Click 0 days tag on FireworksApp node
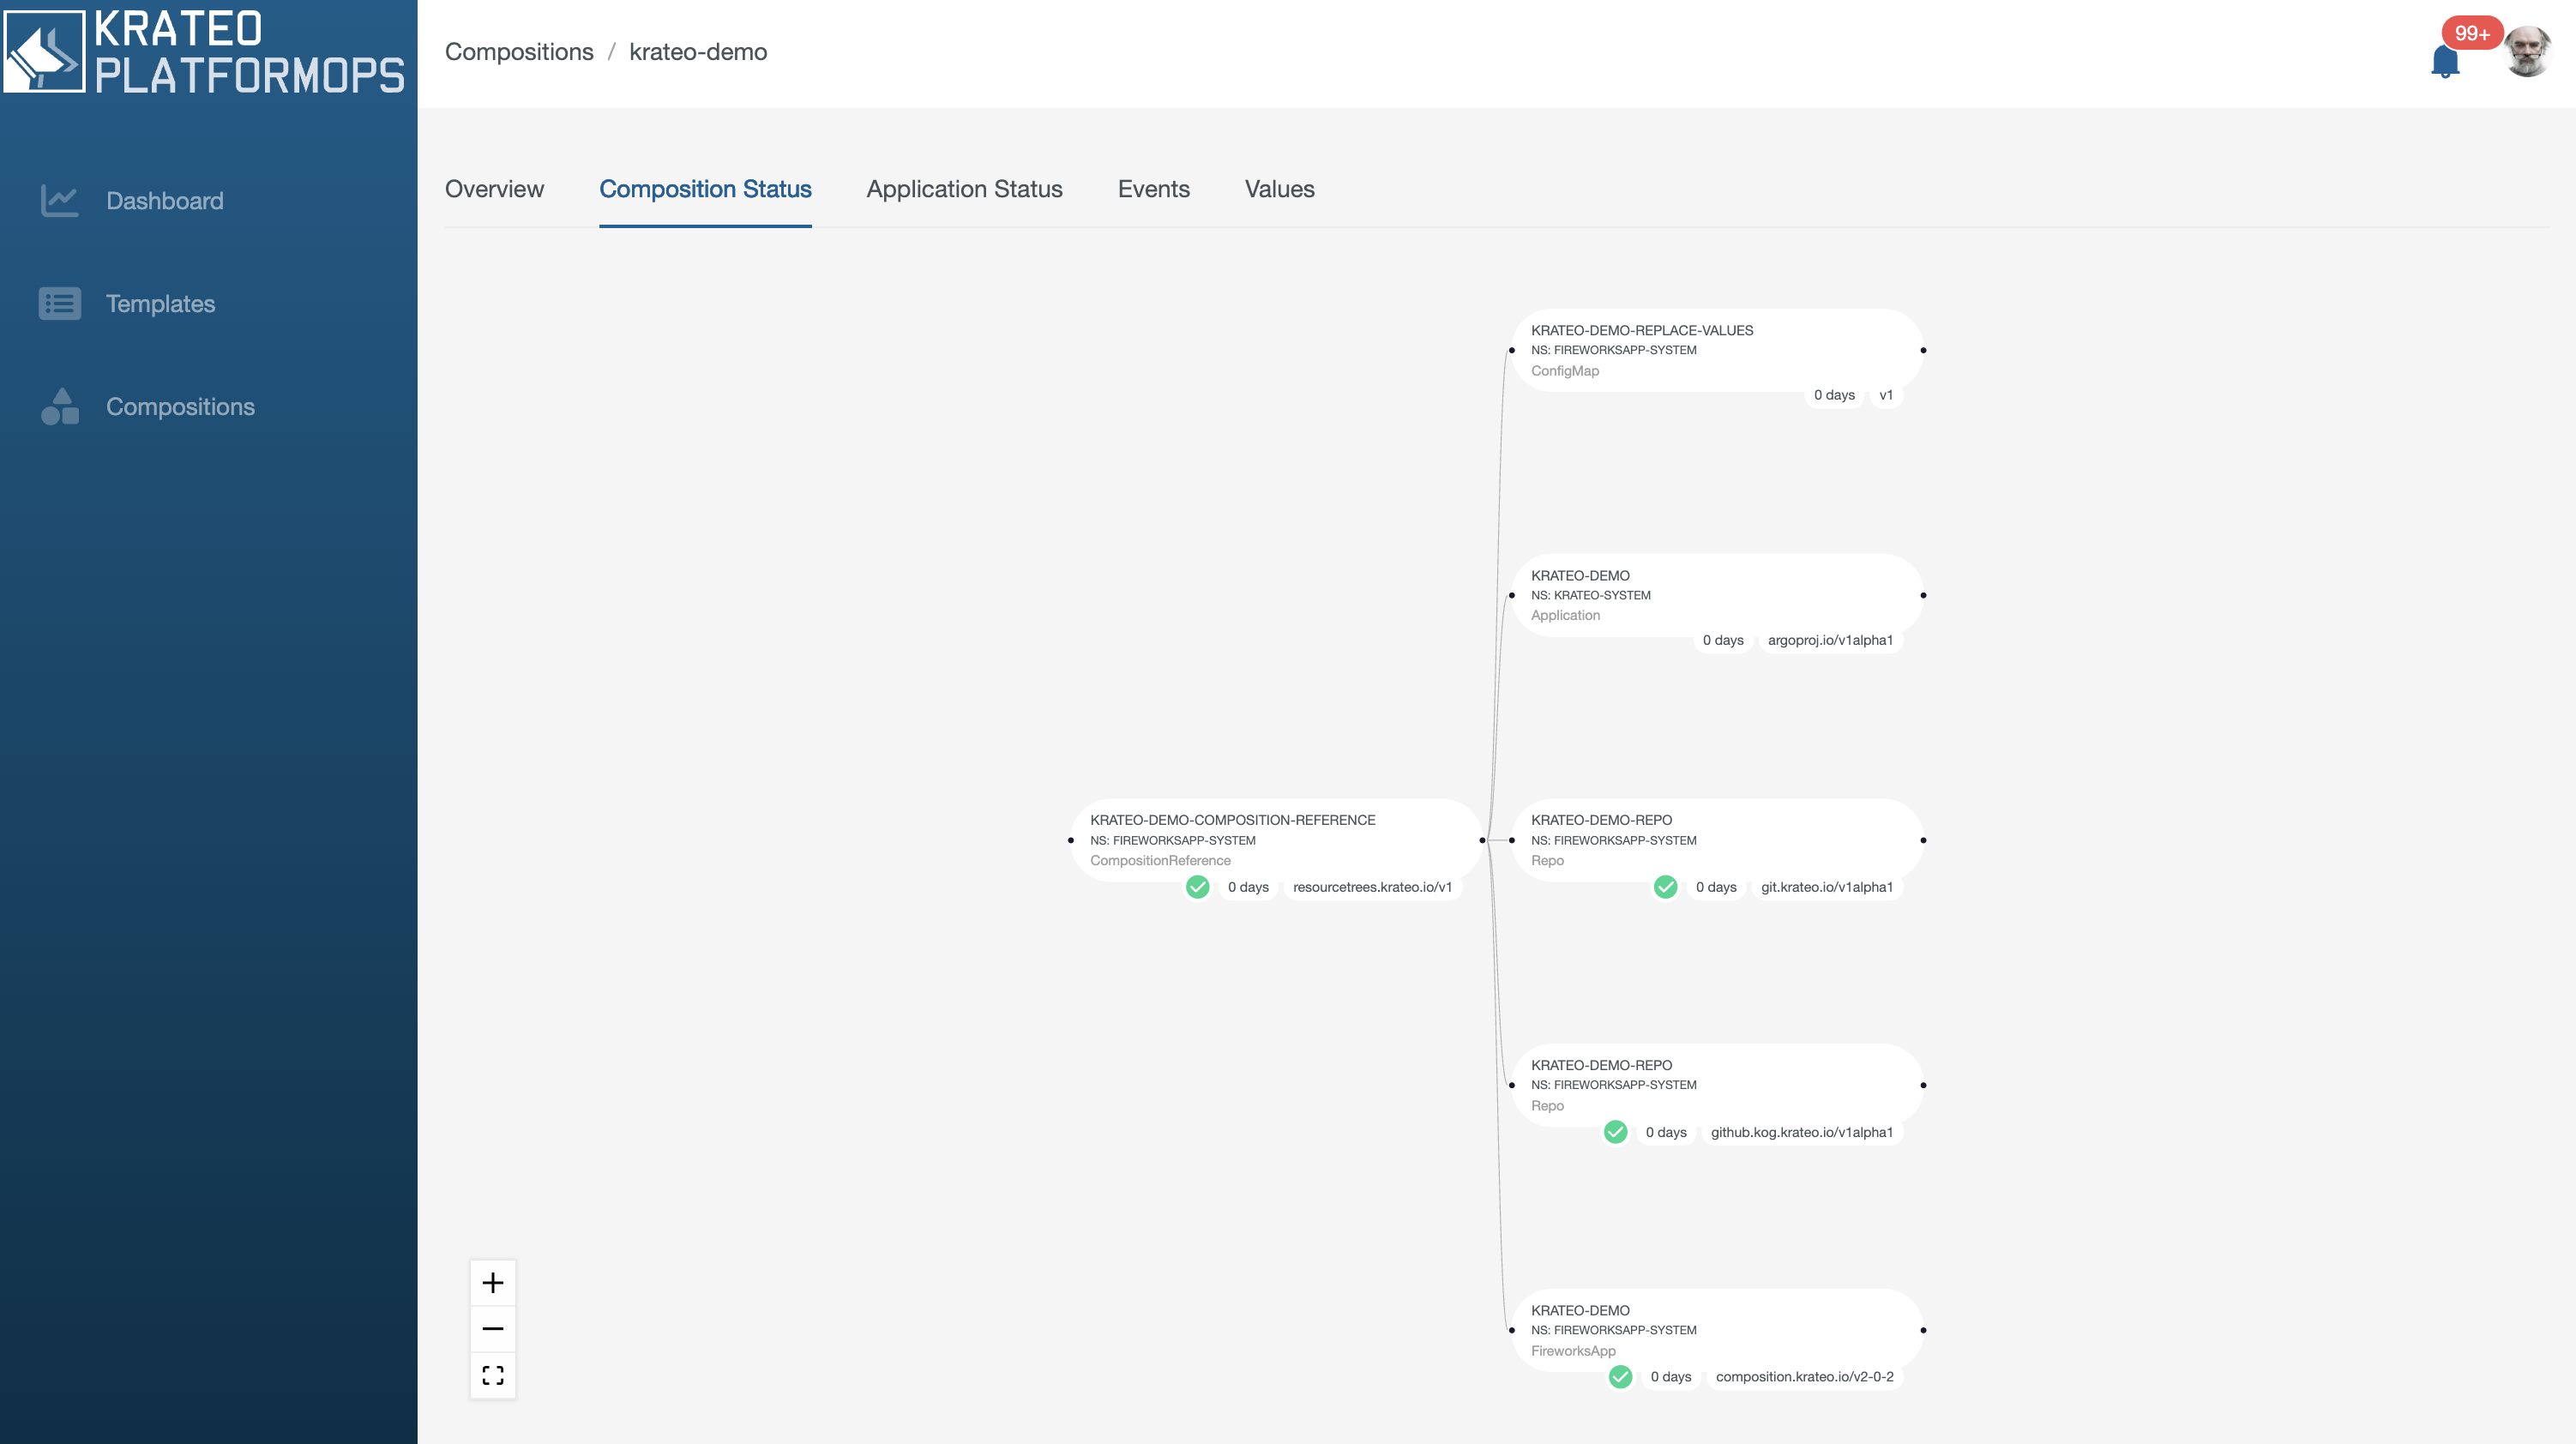 (1671, 1377)
